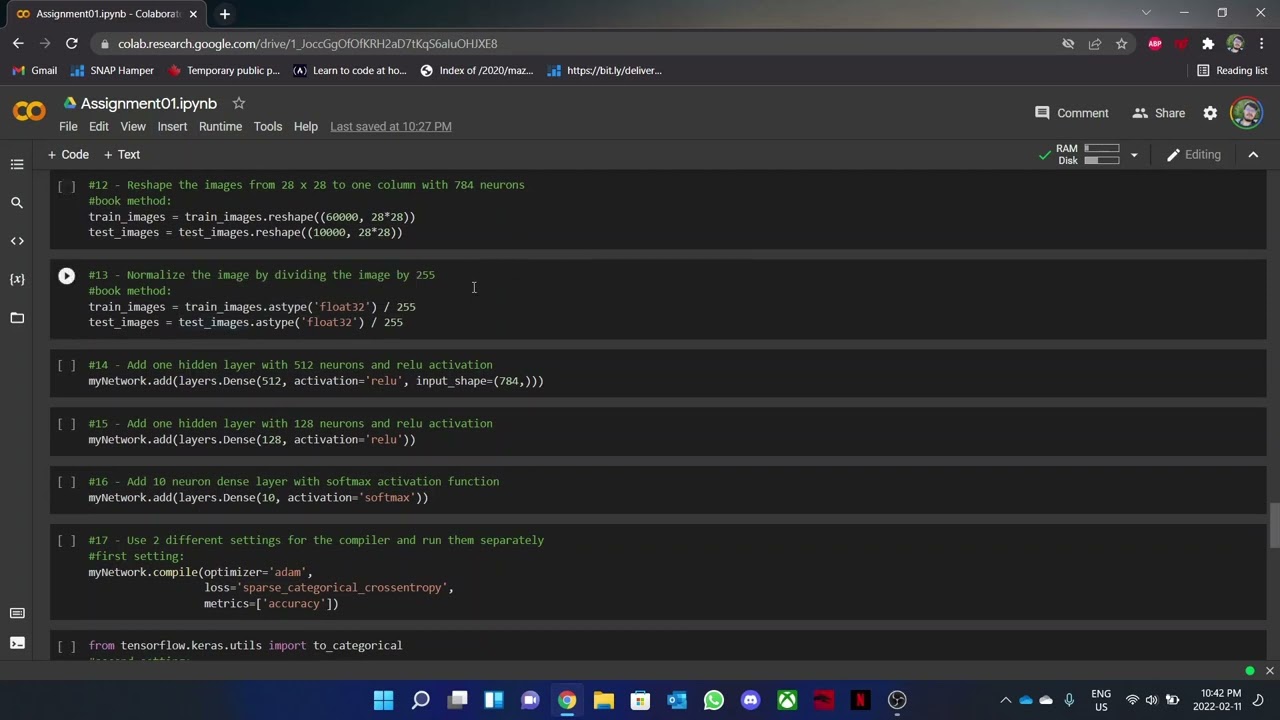Open the Editing mode dropdown
Screen dimensions: 1280x720
(x=1194, y=155)
